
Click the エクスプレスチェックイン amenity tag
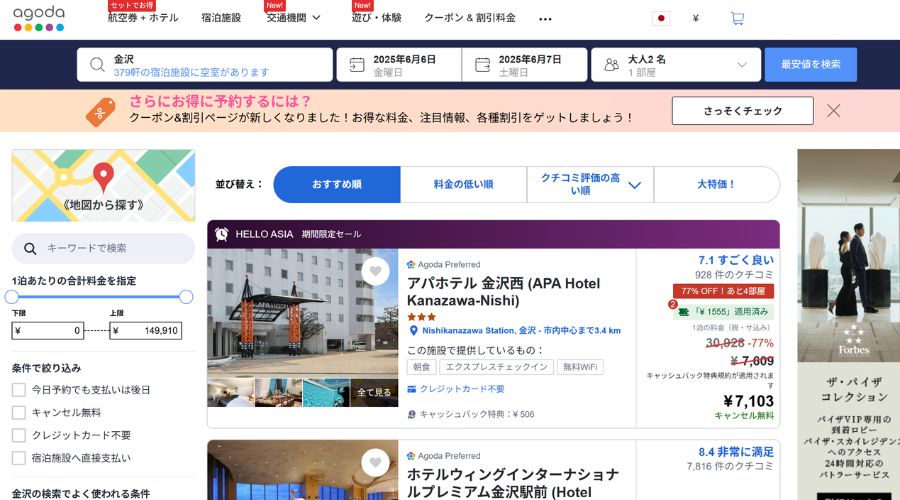496,367
